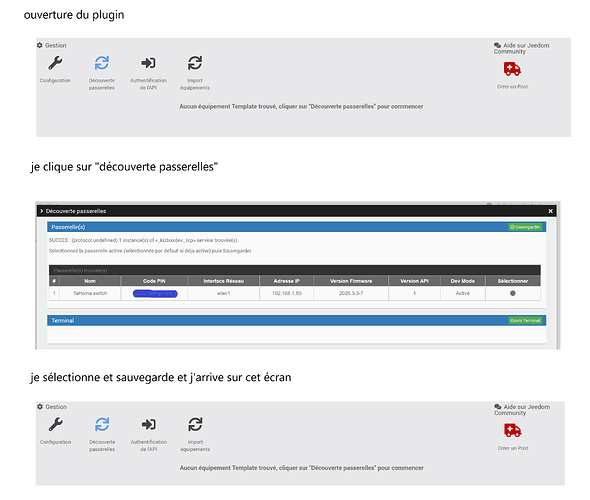Click the Terminal blue section header
The image size is (590, 500).
tap(297, 321)
